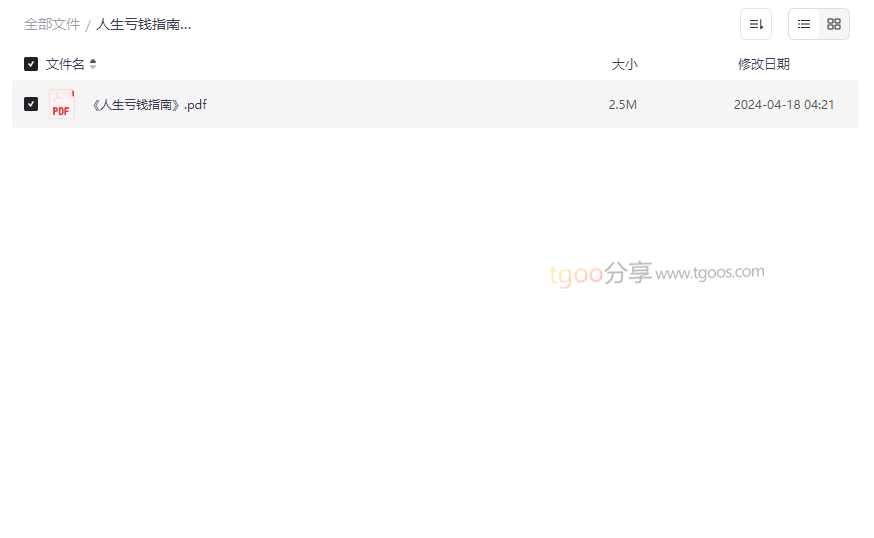Click the 2024-04-18 04:21 modified date

tap(784, 105)
